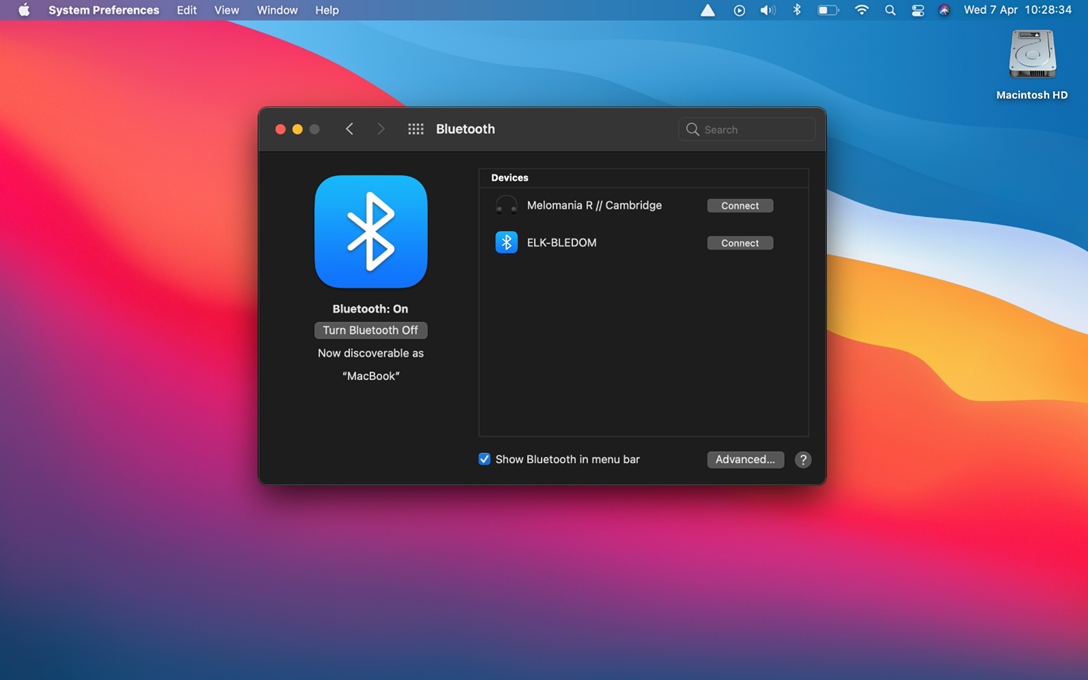The image size is (1088, 680).
Task: Open Spotlight search magnifier in menu bar
Action: pos(890,10)
